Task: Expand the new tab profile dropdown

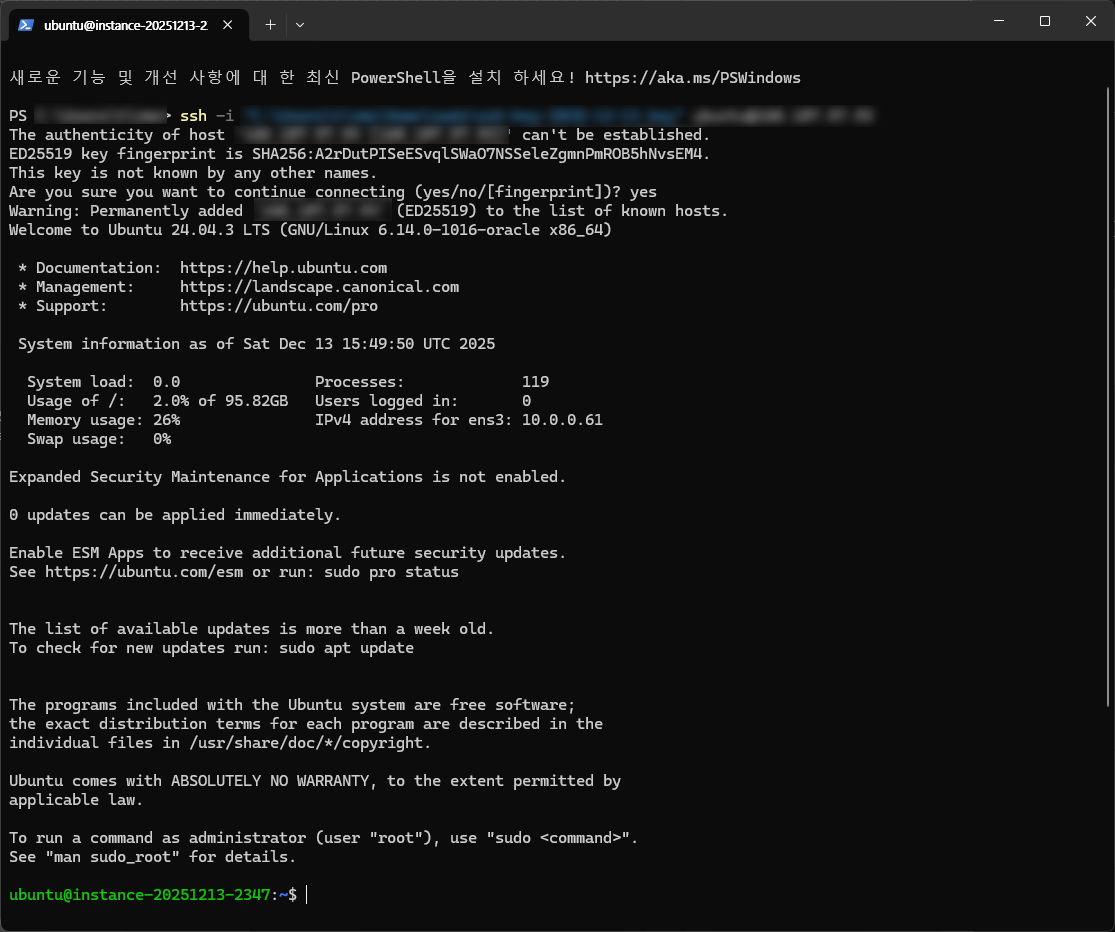Action: pos(300,25)
